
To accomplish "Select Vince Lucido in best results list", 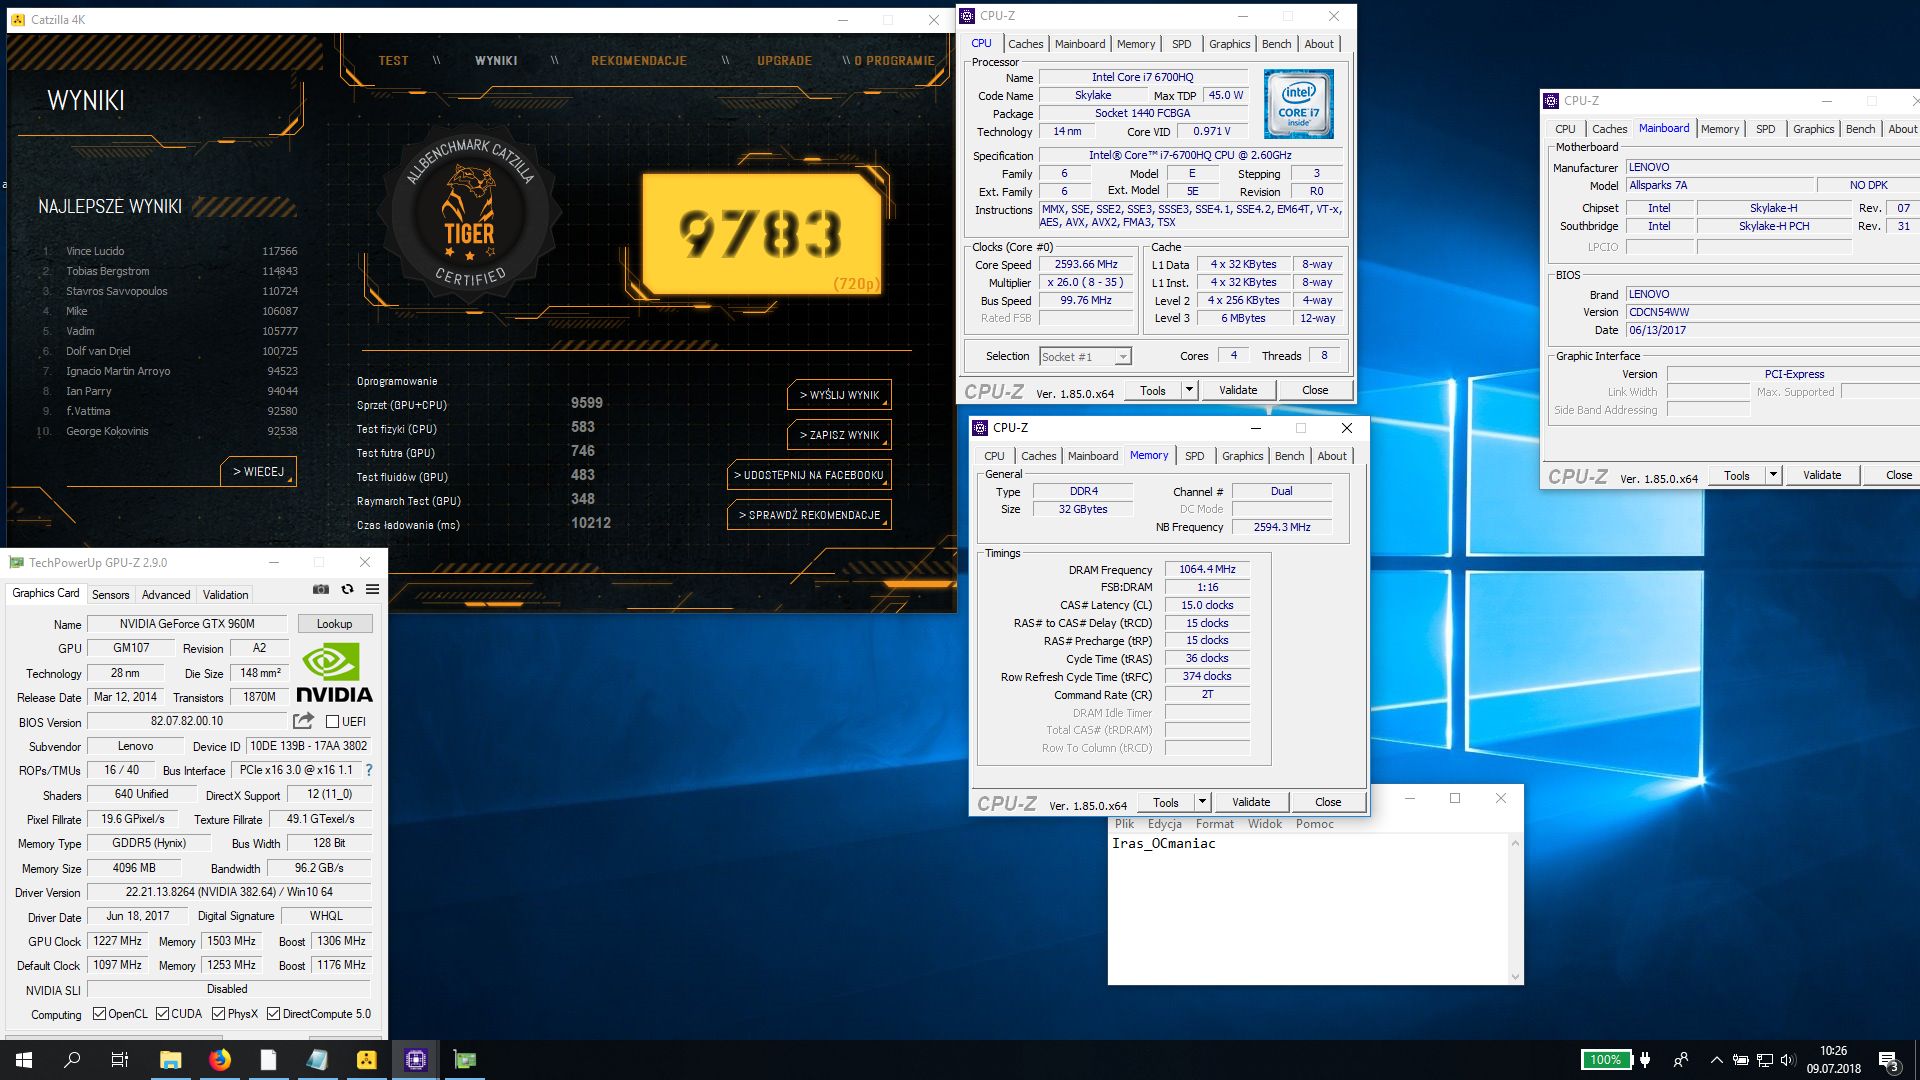I will point(168,251).
